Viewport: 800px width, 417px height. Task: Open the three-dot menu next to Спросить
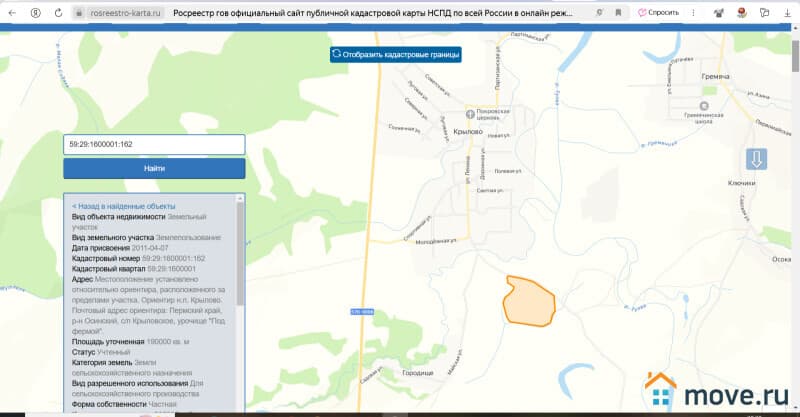click(x=693, y=13)
